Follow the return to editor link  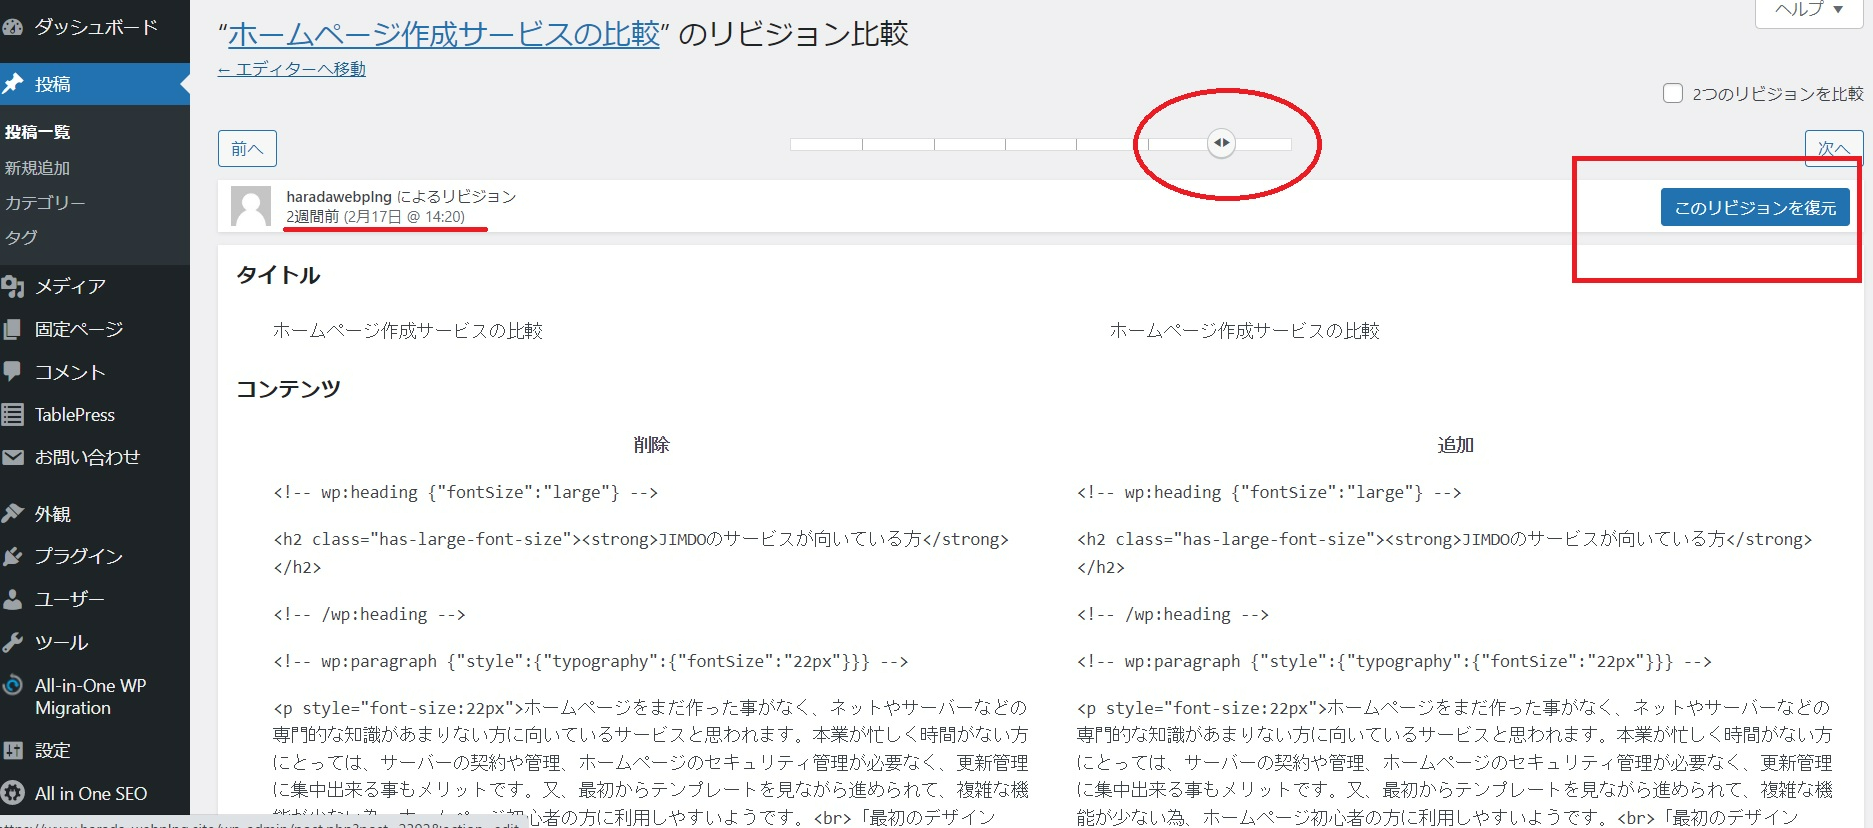pos(292,69)
